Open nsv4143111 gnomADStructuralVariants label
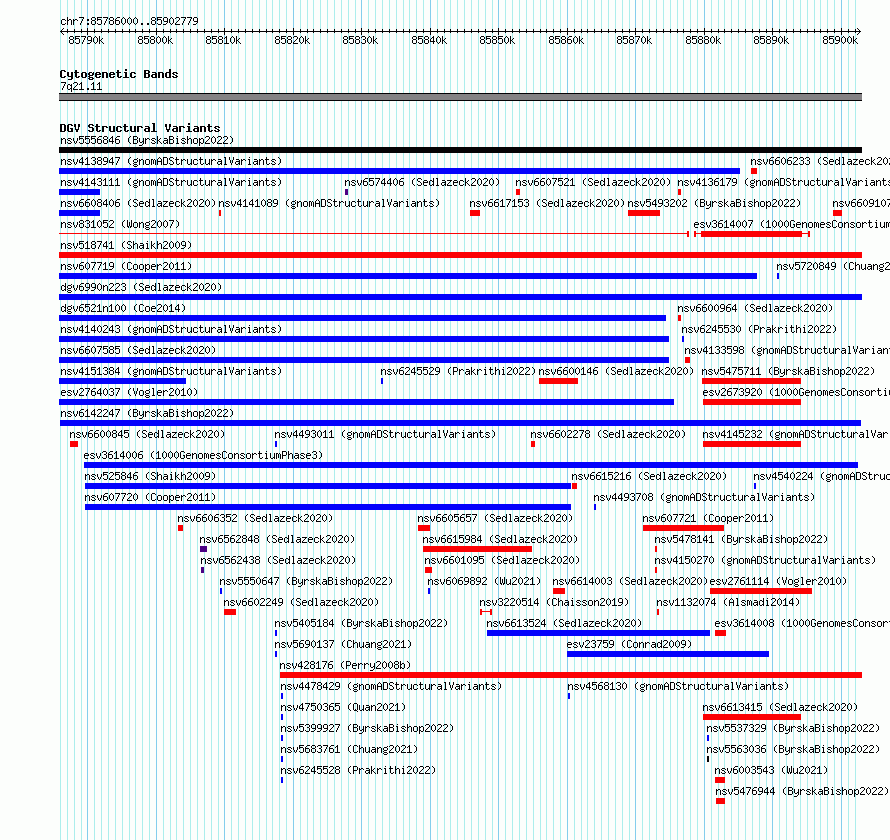 (x=171, y=182)
